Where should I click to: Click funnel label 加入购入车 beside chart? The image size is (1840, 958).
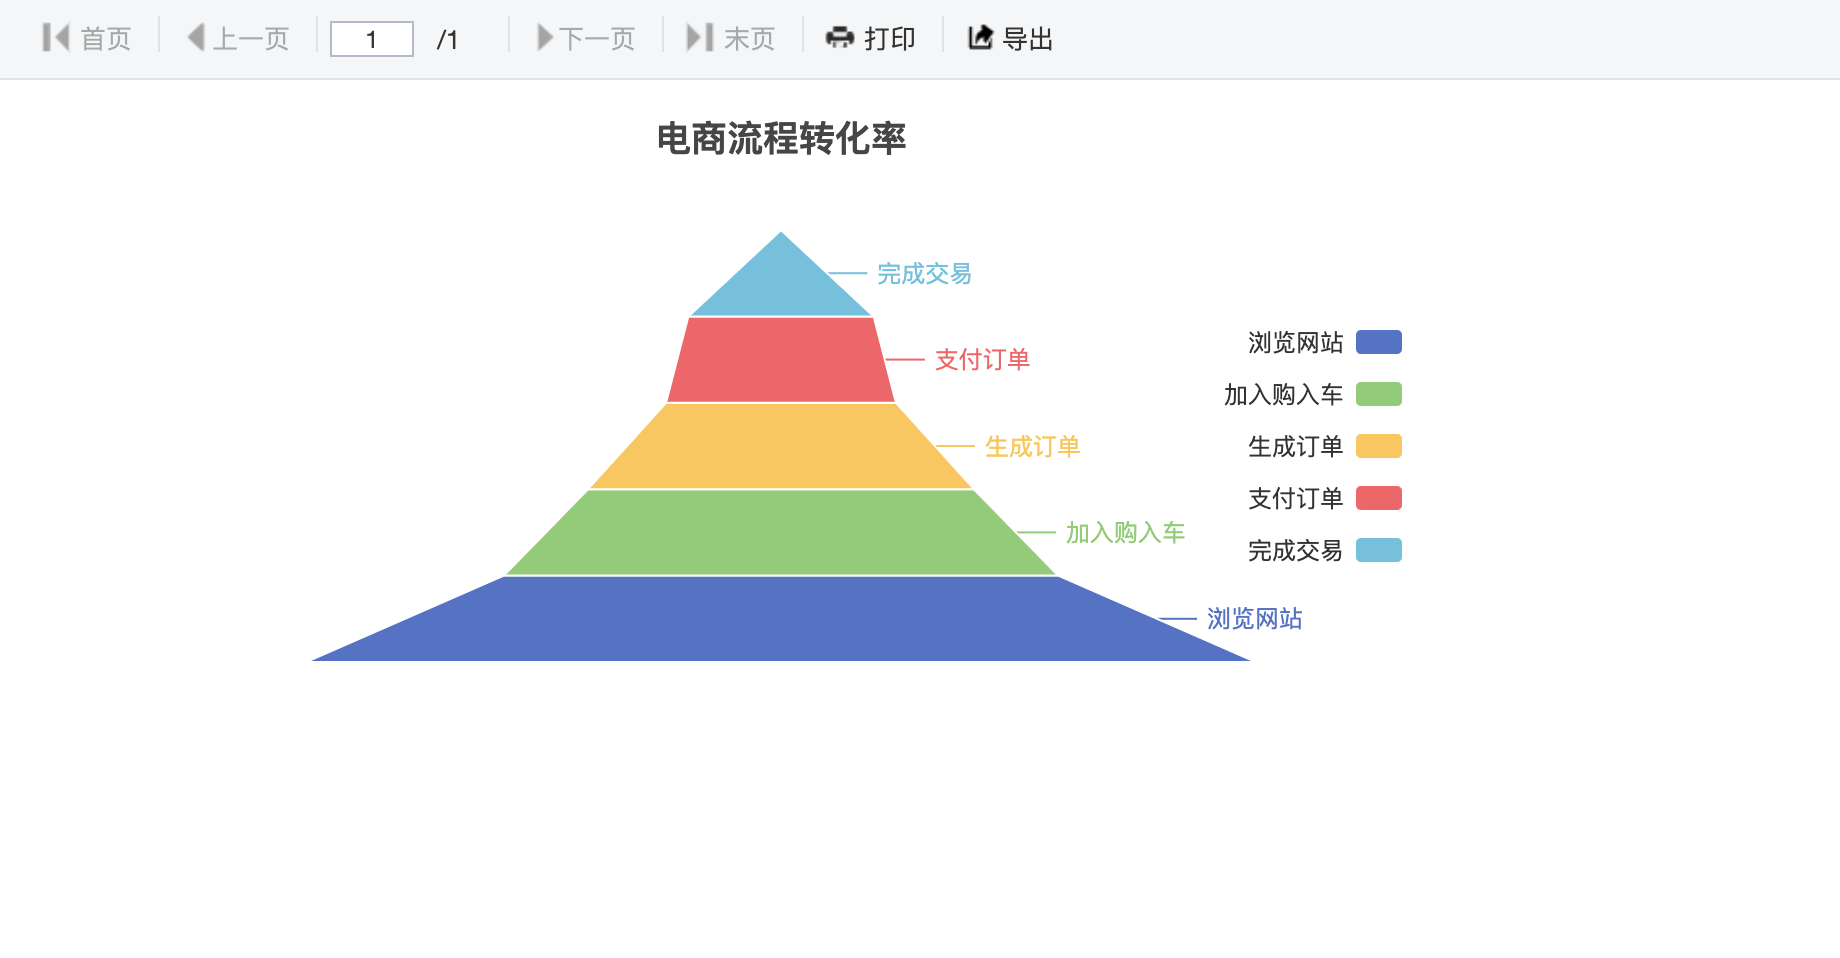coord(1125,532)
